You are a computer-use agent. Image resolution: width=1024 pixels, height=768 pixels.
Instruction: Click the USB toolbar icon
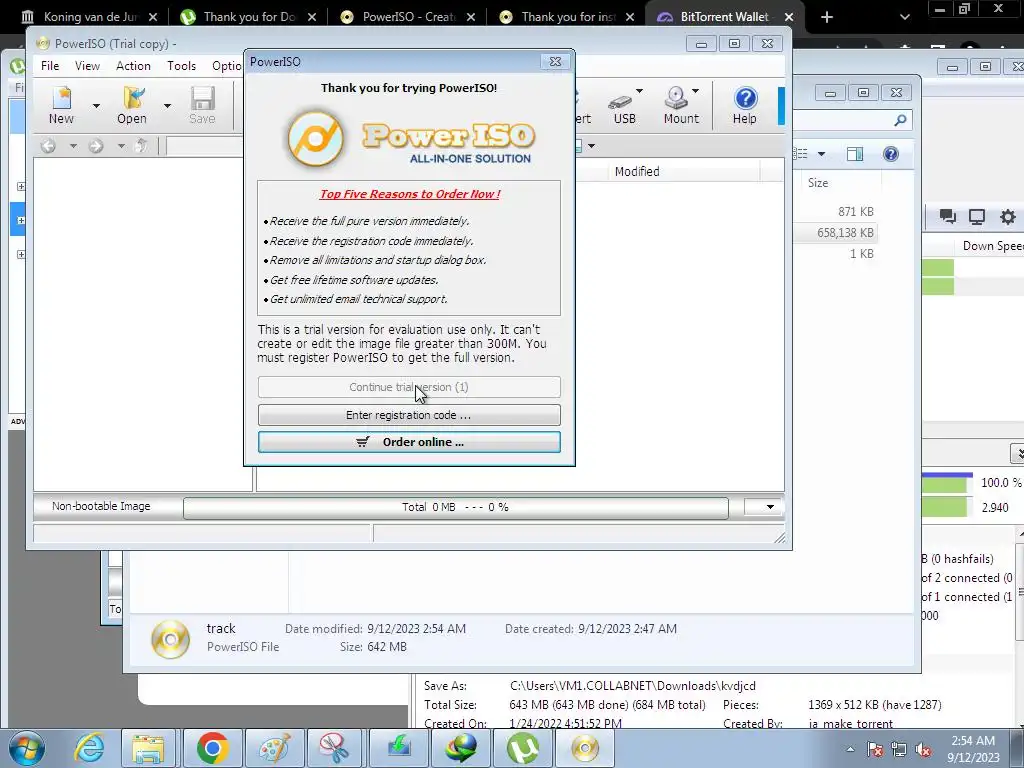[x=624, y=104]
